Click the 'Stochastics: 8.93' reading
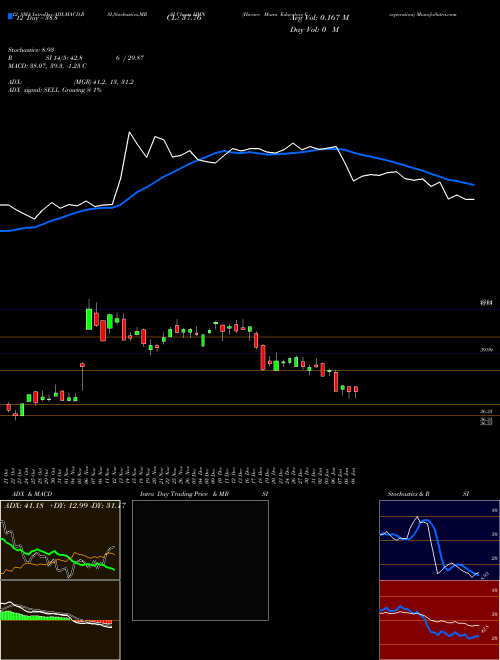500x660 pixels. click(31, 50)
